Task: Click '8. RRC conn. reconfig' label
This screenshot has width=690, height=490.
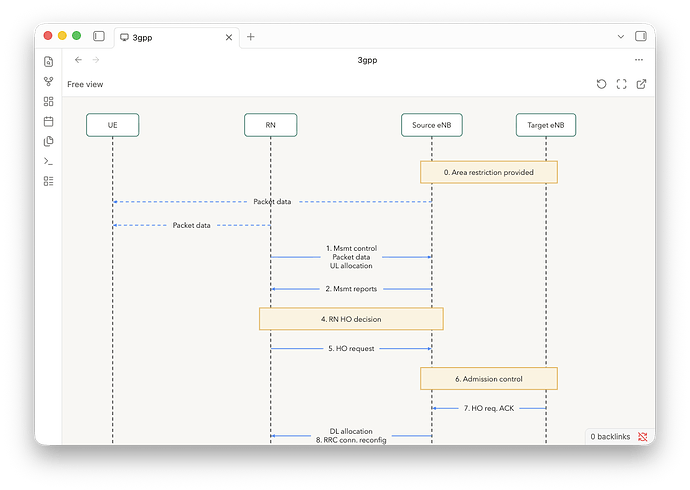Action: click(x=351, y=440)
